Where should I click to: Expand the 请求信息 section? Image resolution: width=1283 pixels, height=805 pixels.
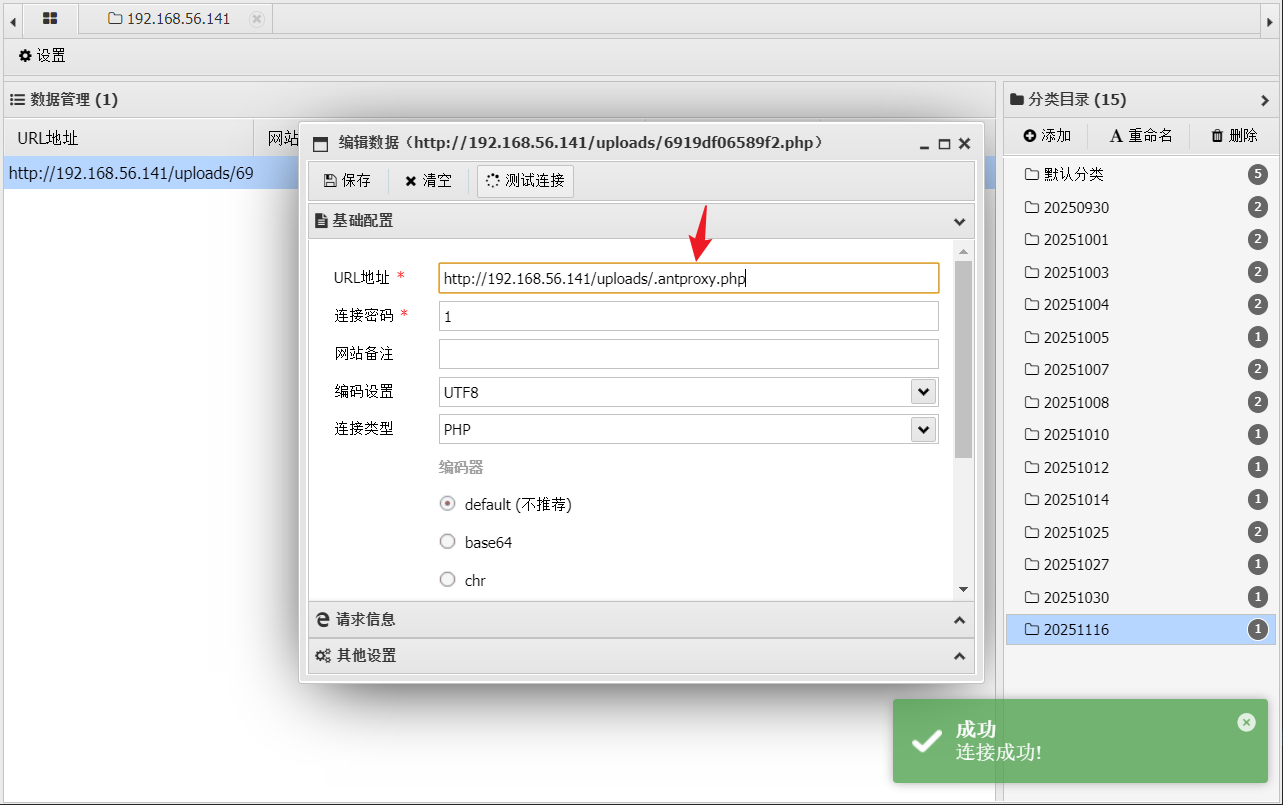[640, 620]
